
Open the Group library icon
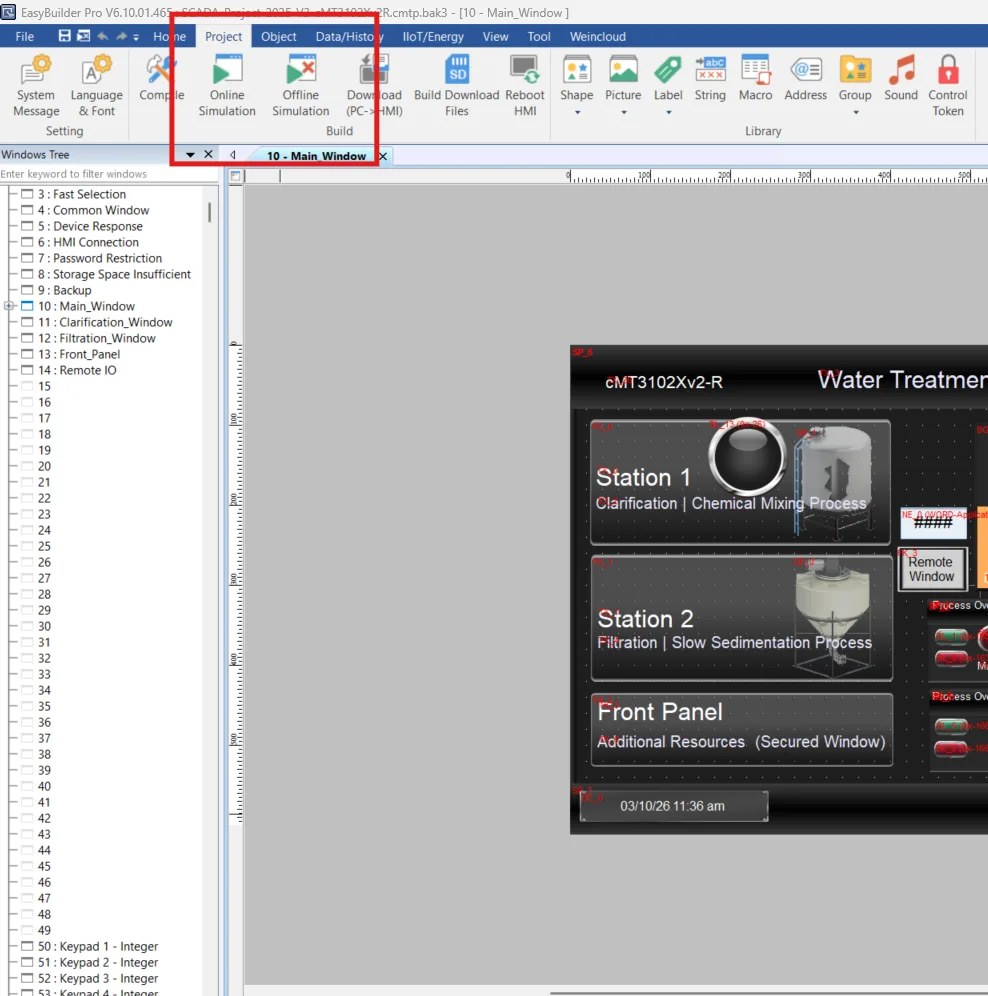(x=855, y=77)
